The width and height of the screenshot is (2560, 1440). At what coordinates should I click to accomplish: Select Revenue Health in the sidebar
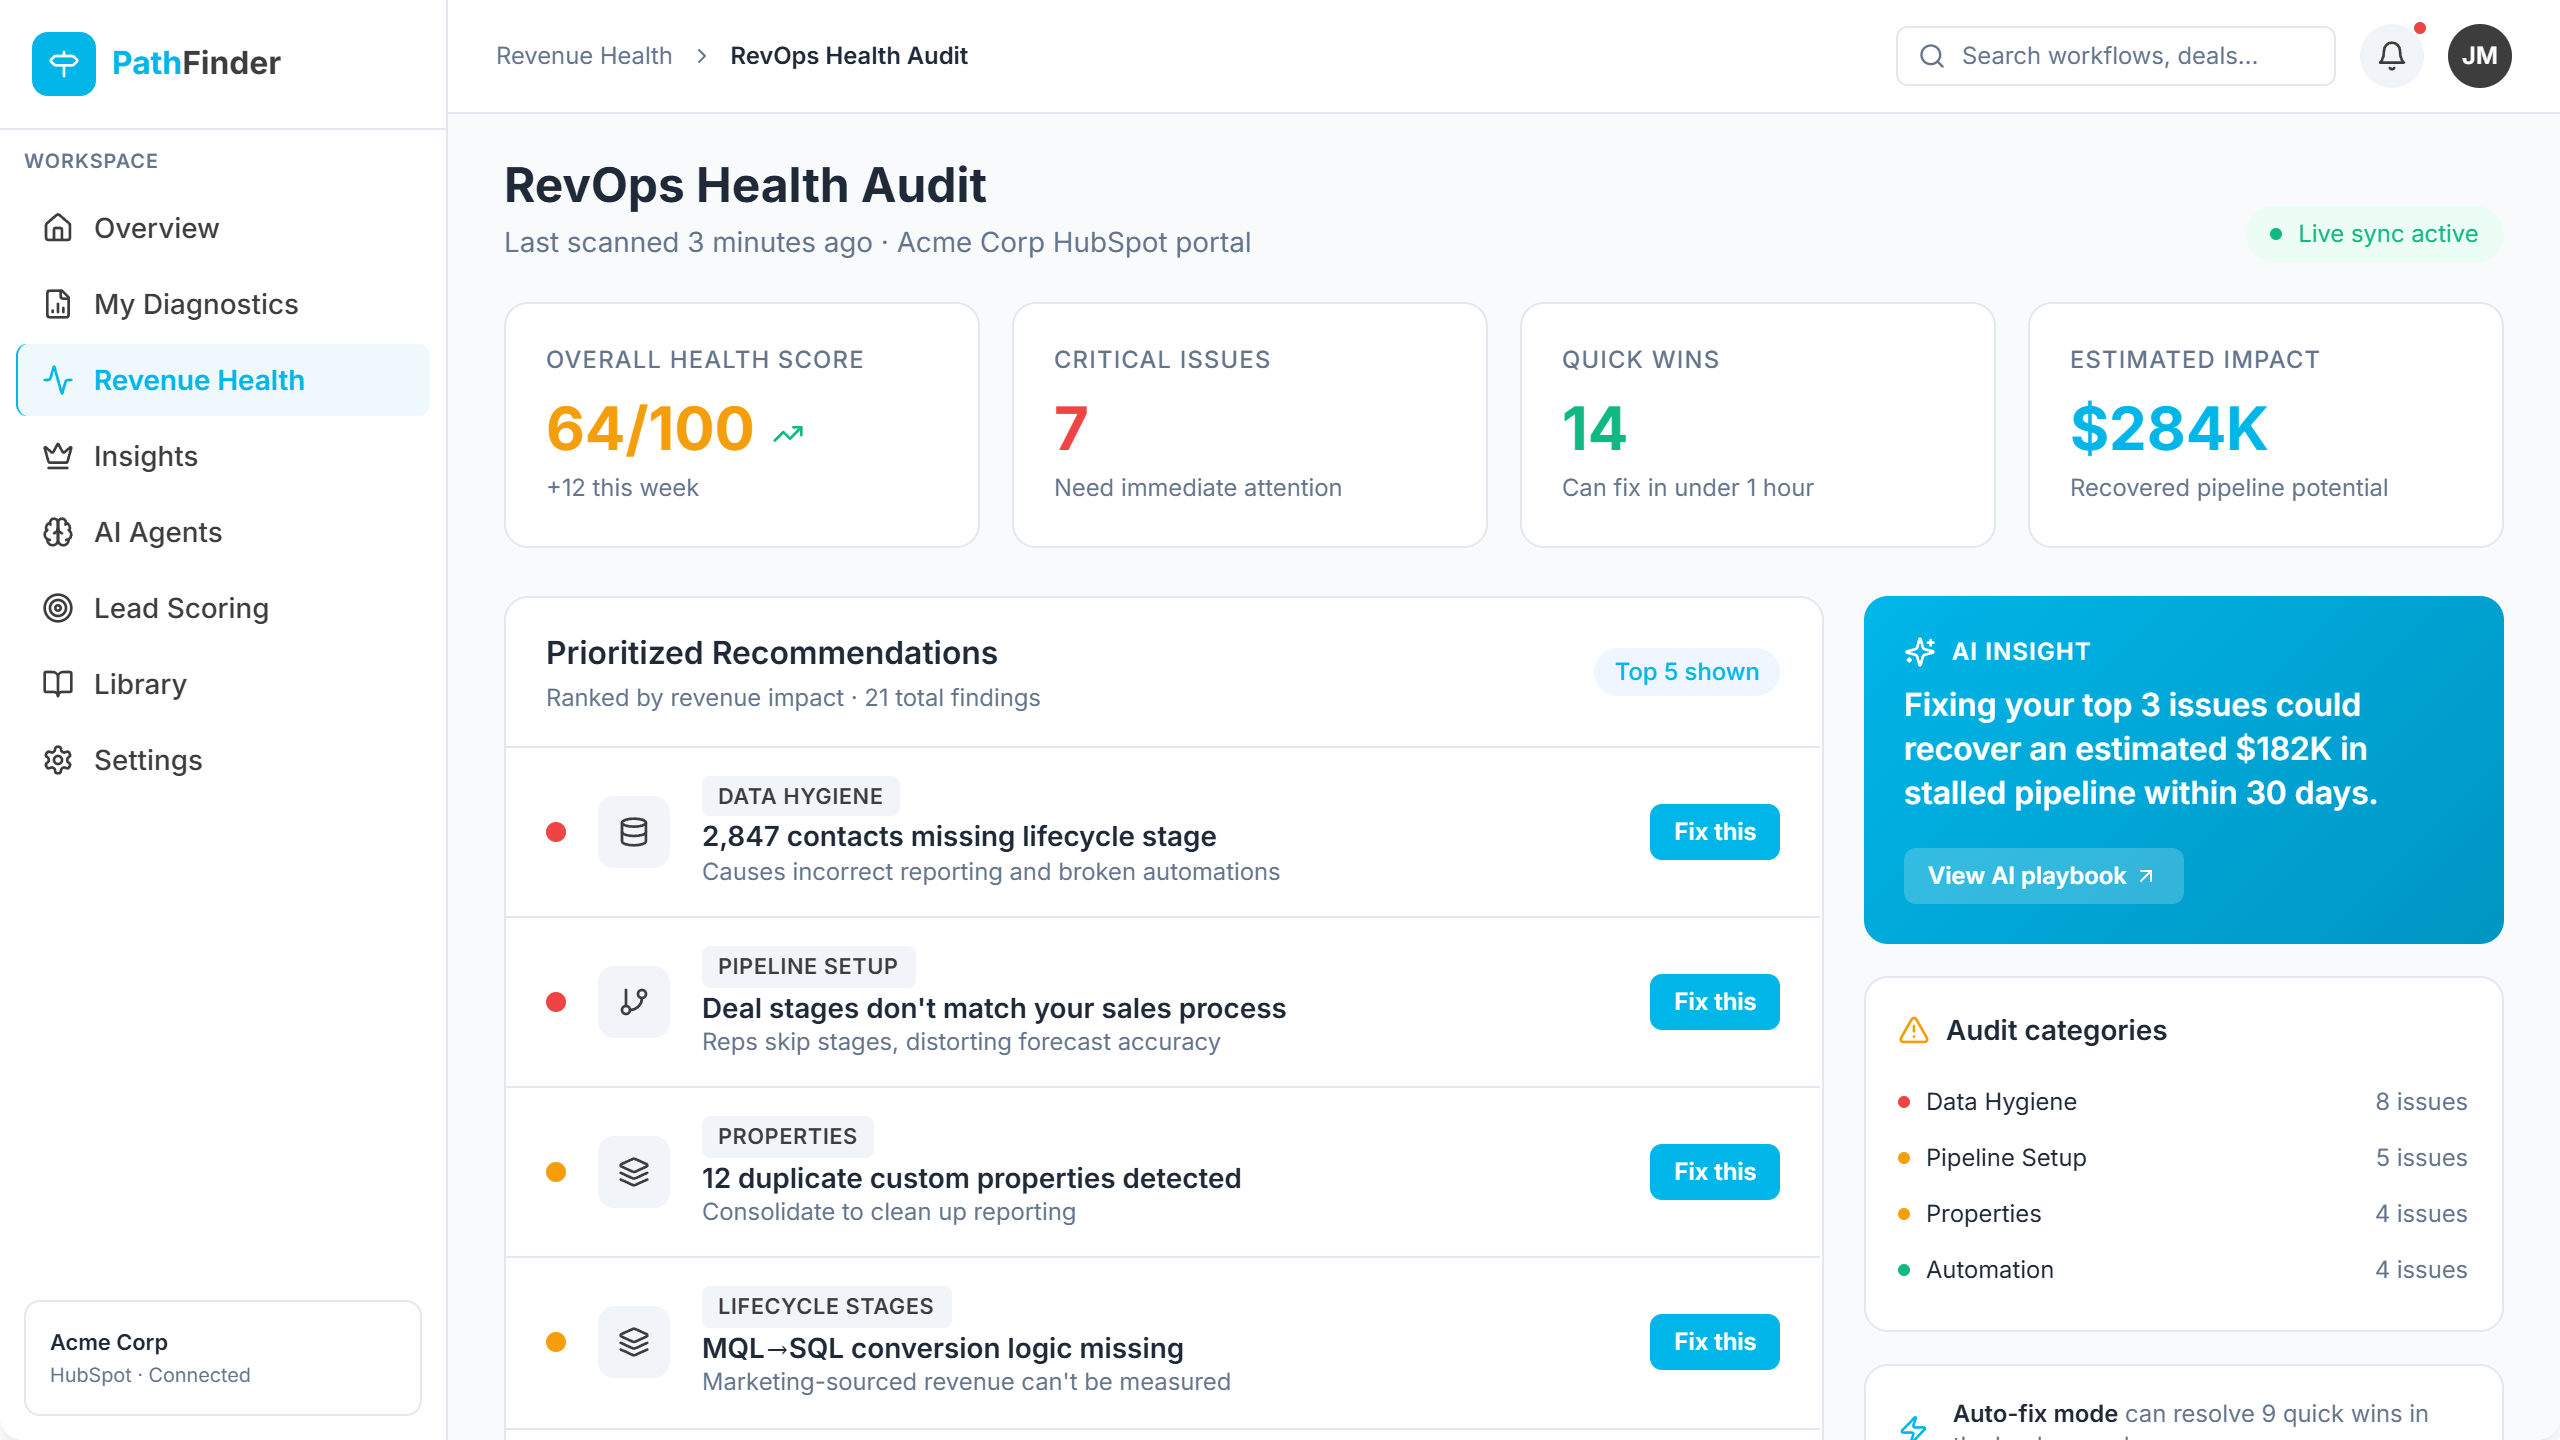(224, 380)
